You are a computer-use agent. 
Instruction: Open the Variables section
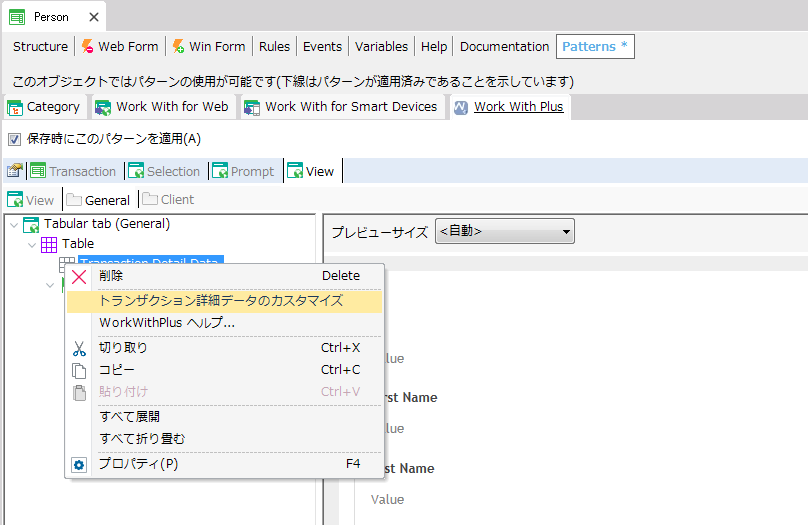click(x=381, y=46)
